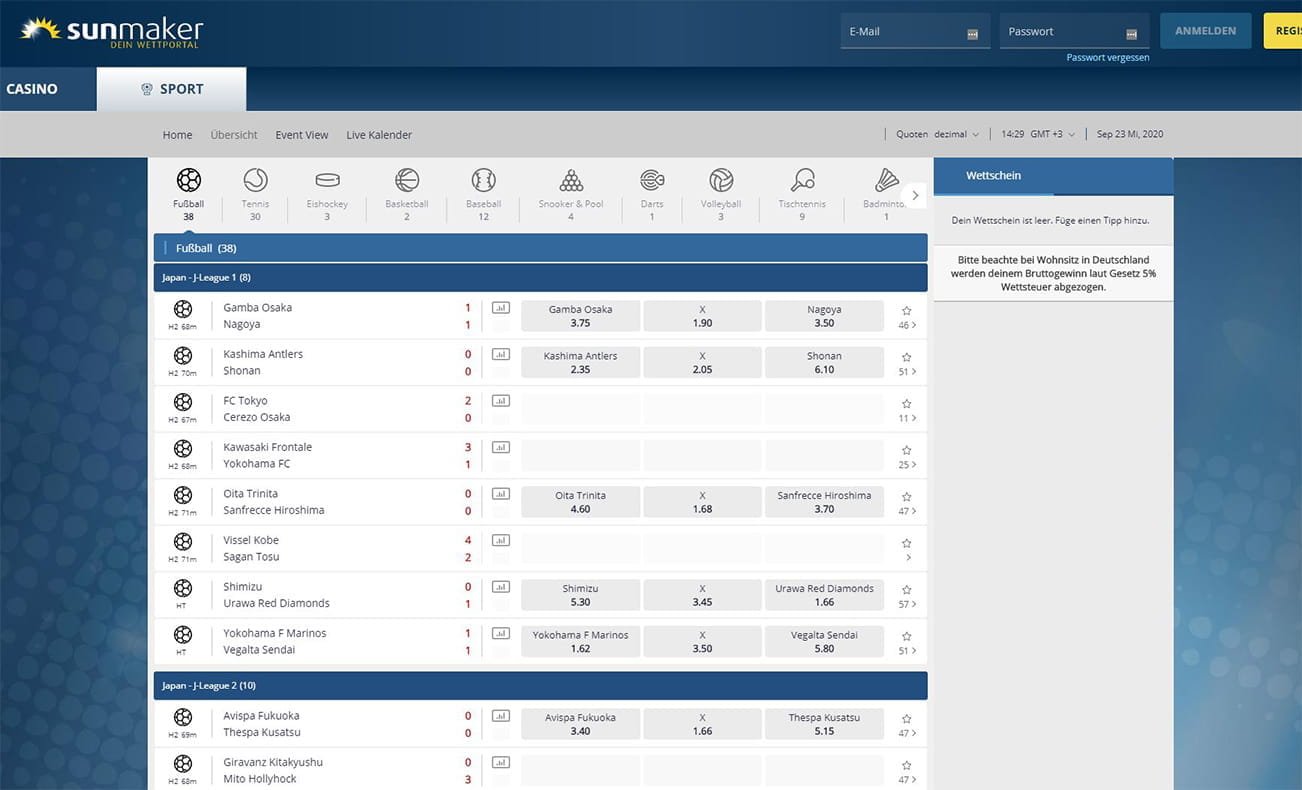Bet on Gamba Osaka at 3.75
The width and height of the screenshot is (1302, 790).
coord(580,316)
